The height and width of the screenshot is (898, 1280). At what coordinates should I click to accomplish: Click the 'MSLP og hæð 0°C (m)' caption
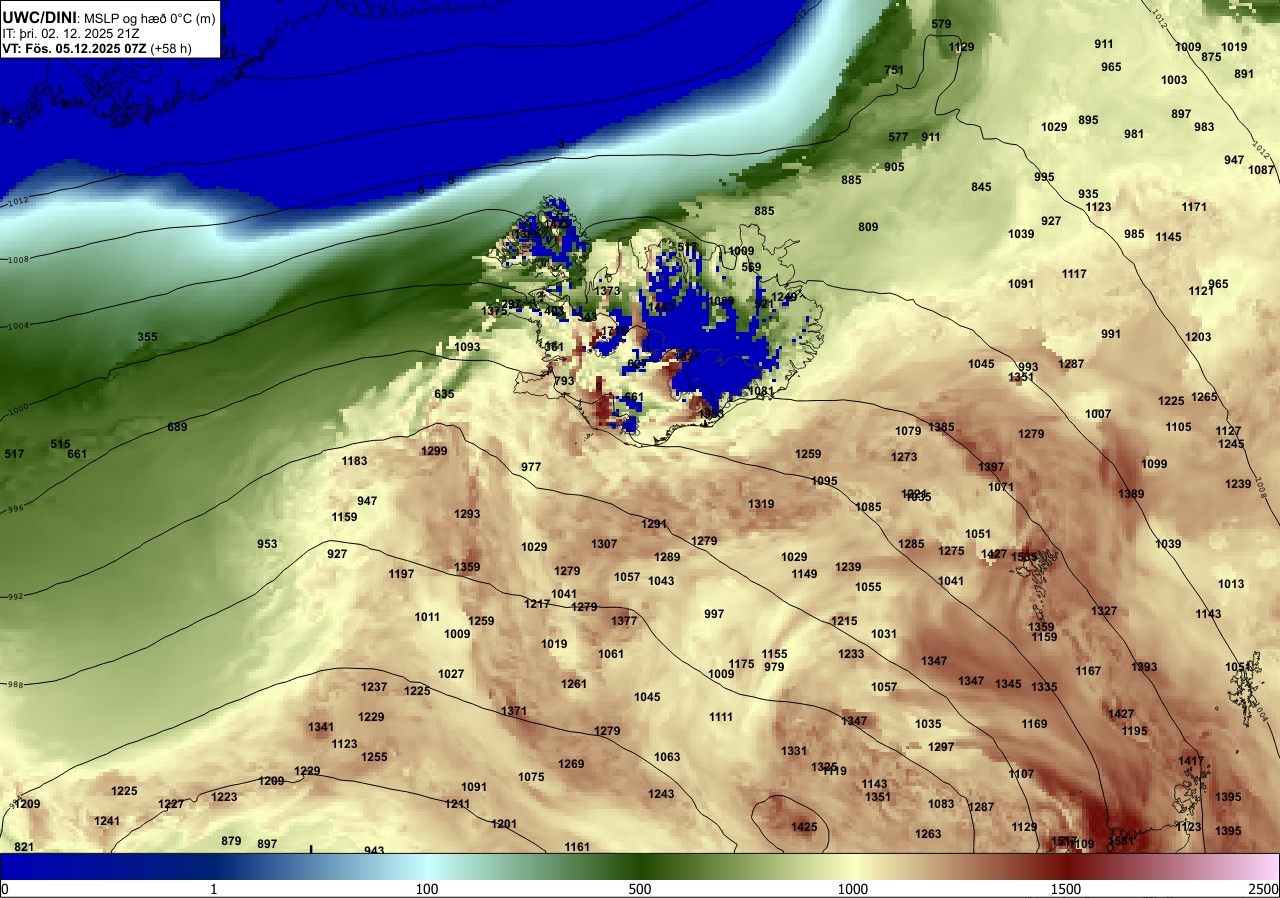[x=148, y=18]
